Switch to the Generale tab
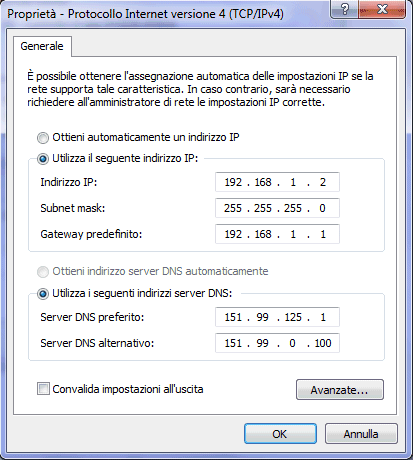Screen dimensions: 413x460 (42, 46)
